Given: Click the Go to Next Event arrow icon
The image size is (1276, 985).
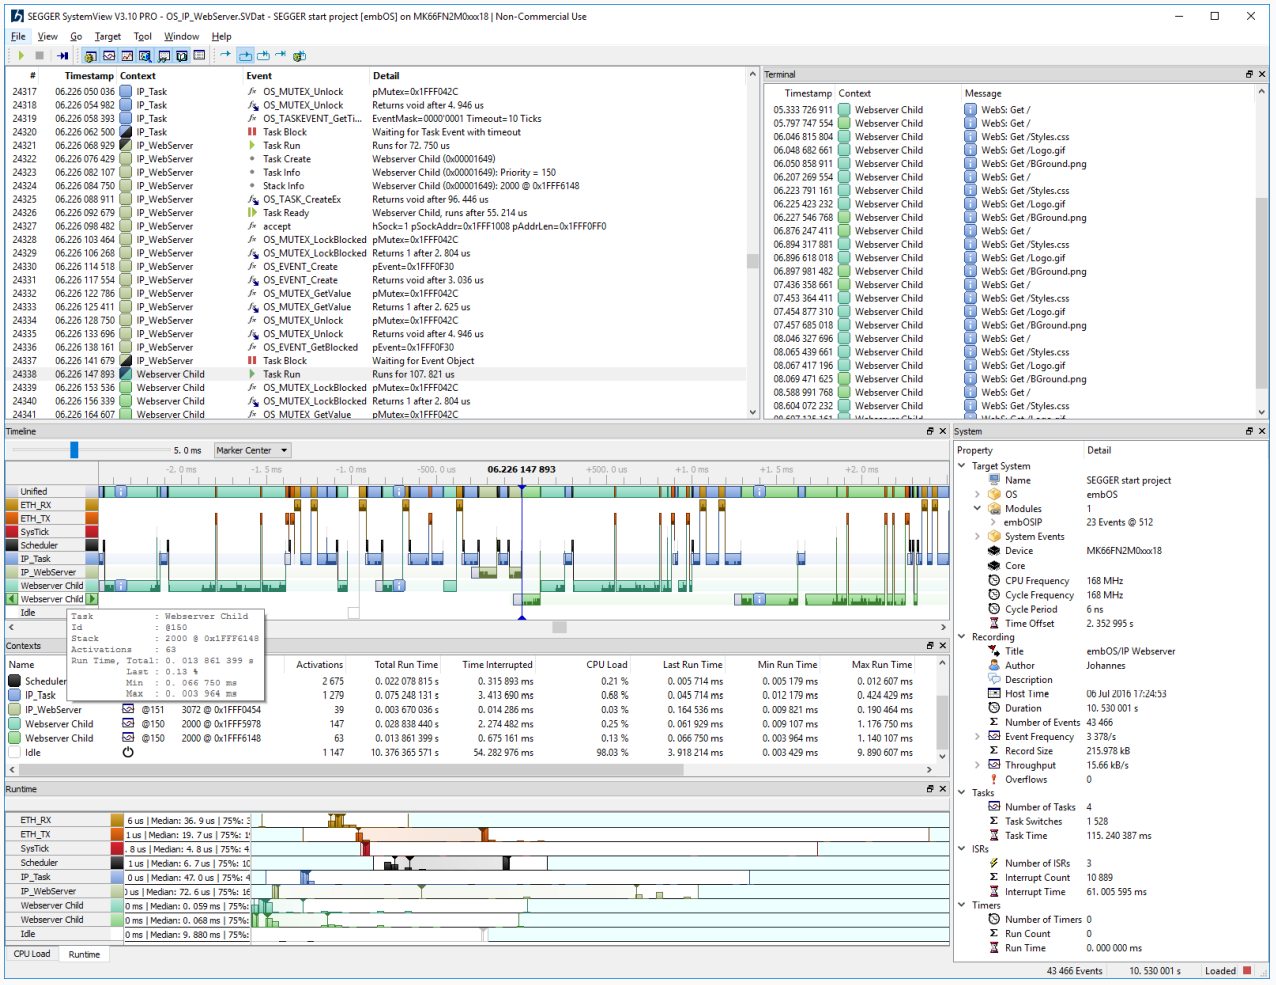Looking at the screenshot, I should coord(225,56).
